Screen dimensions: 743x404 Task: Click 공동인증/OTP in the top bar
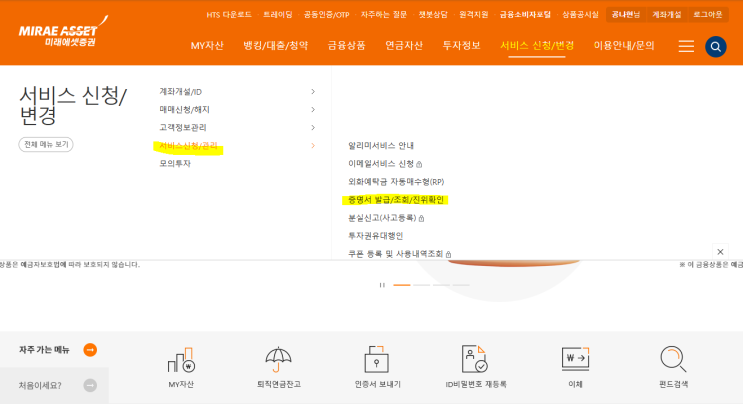point(326,15)
